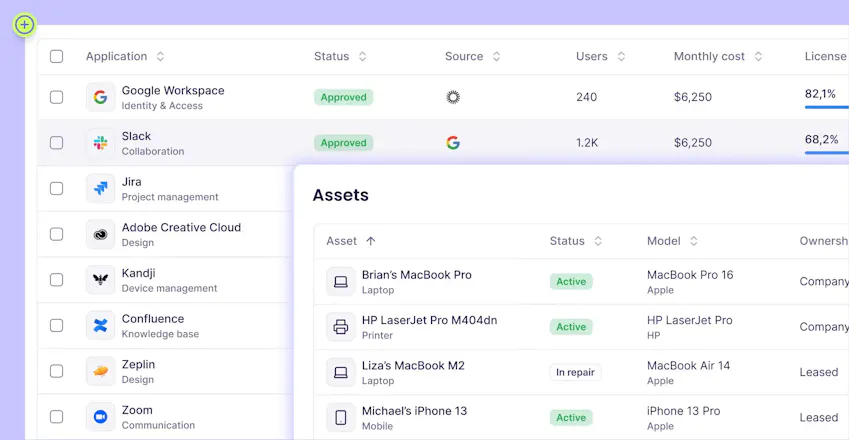Viewport: 849px width, 440px height.
Task: Click the Zeplin app icon
Action: click(x=100, y=371)
